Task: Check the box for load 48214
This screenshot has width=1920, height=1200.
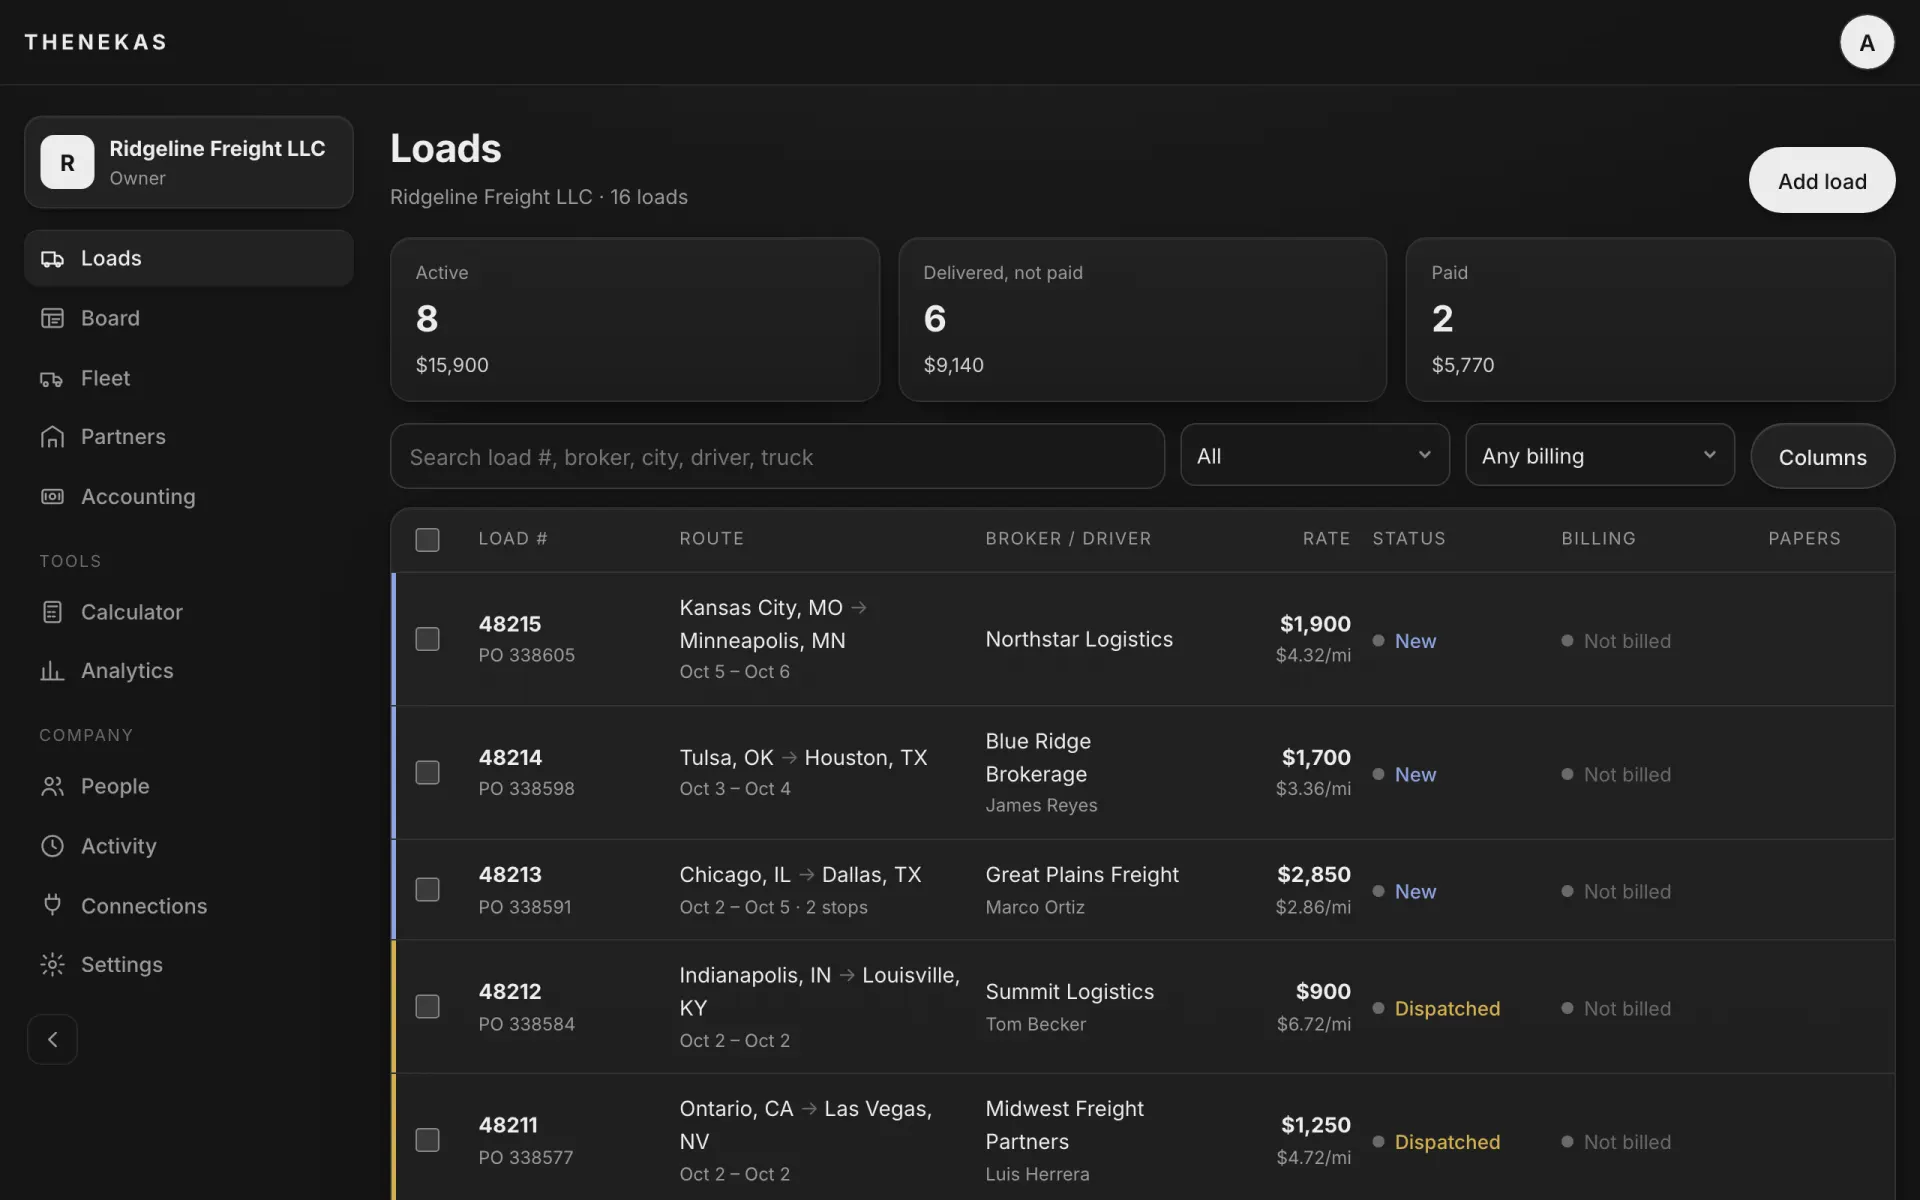Action: 427,773
